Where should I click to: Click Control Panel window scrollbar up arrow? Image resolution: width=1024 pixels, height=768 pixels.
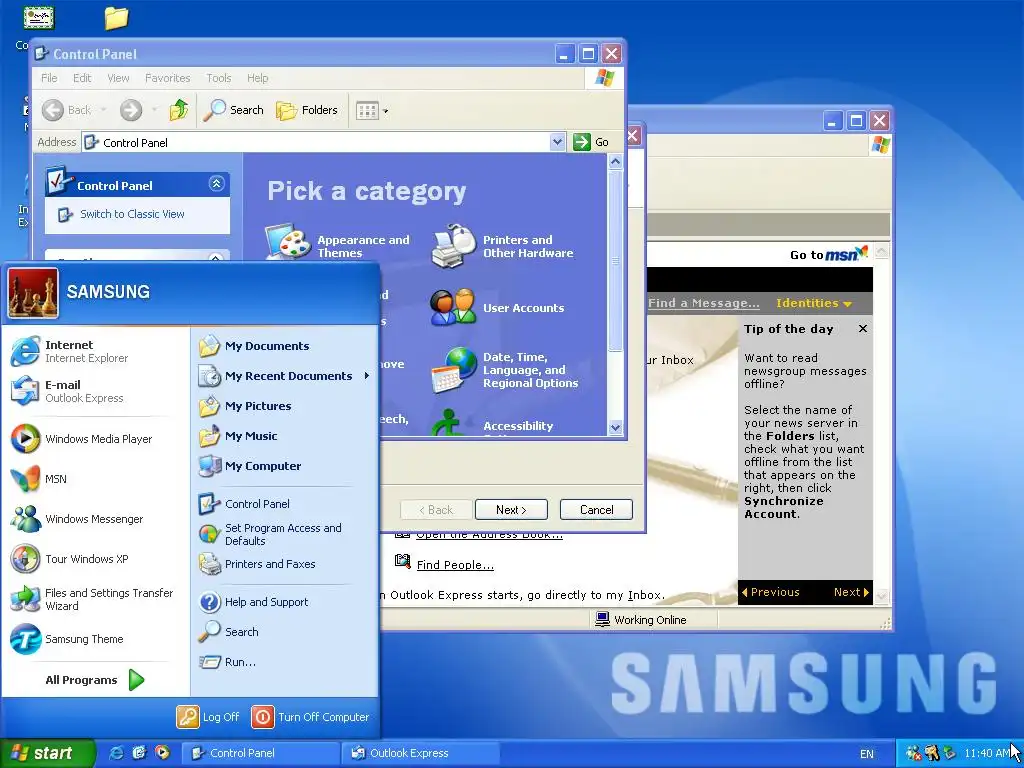tap(615, 161)
